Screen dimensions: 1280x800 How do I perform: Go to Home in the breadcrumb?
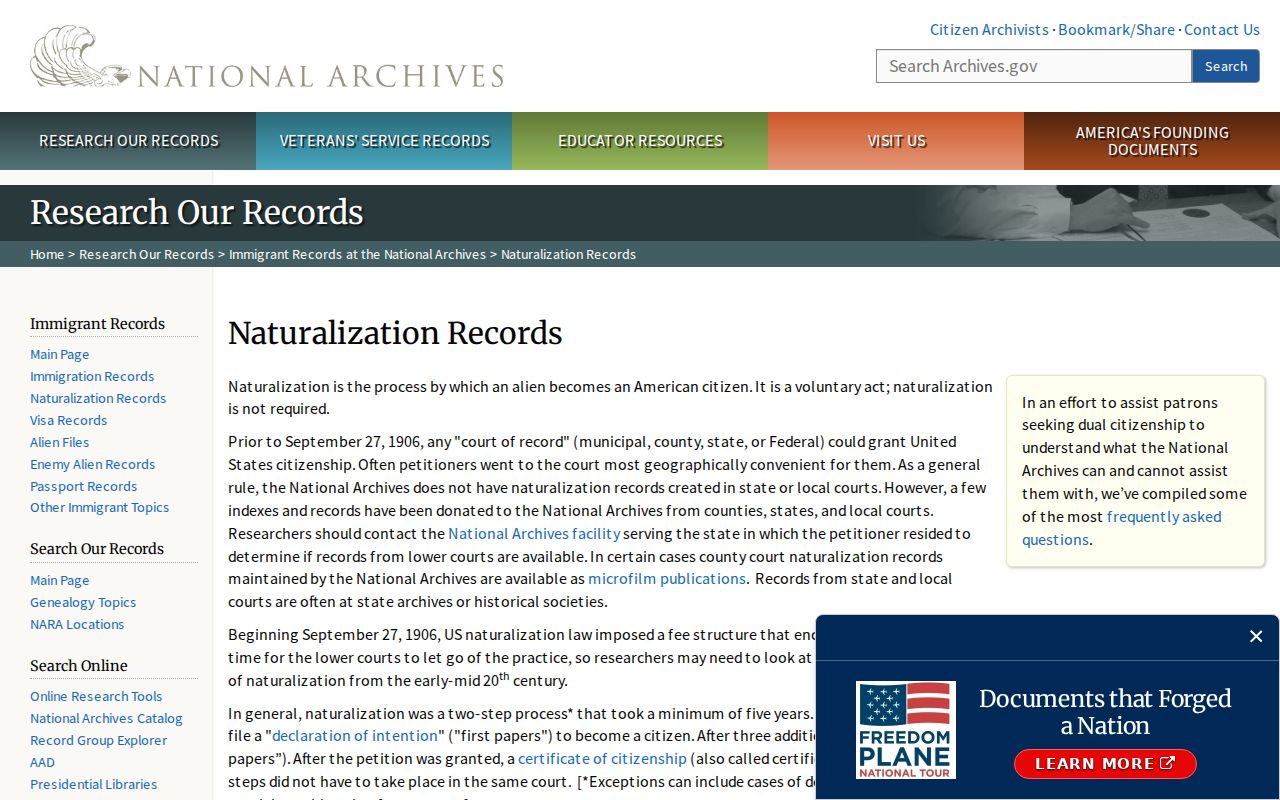point(47,254)
